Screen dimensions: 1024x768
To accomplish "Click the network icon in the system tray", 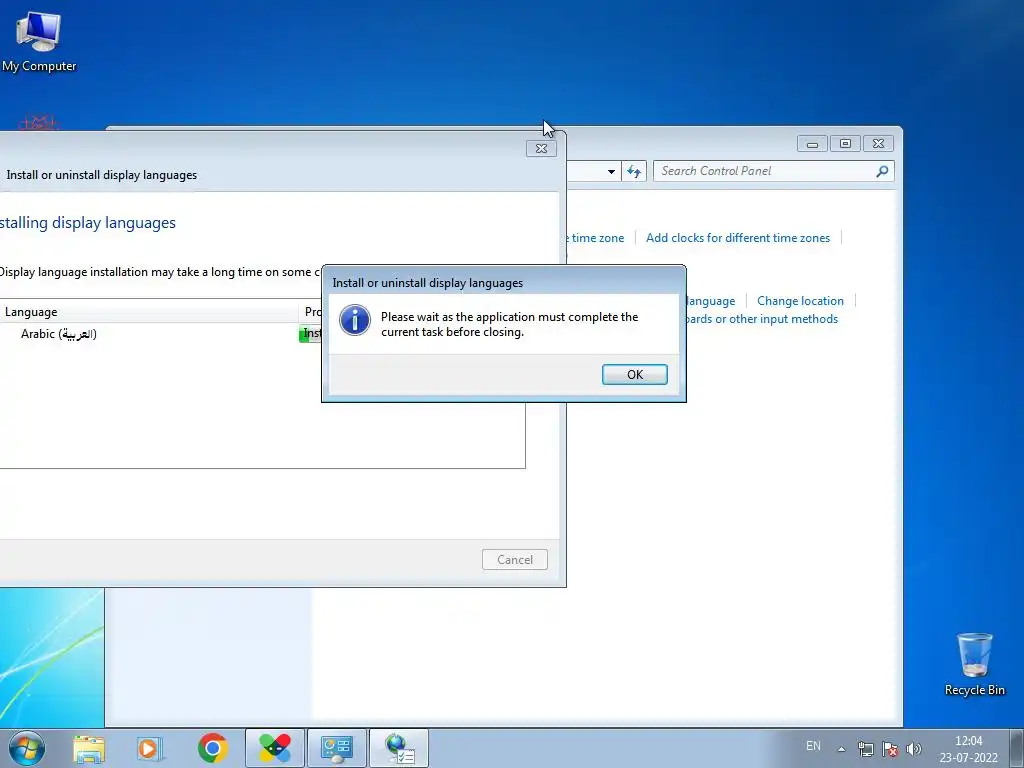I will point(866,749).
